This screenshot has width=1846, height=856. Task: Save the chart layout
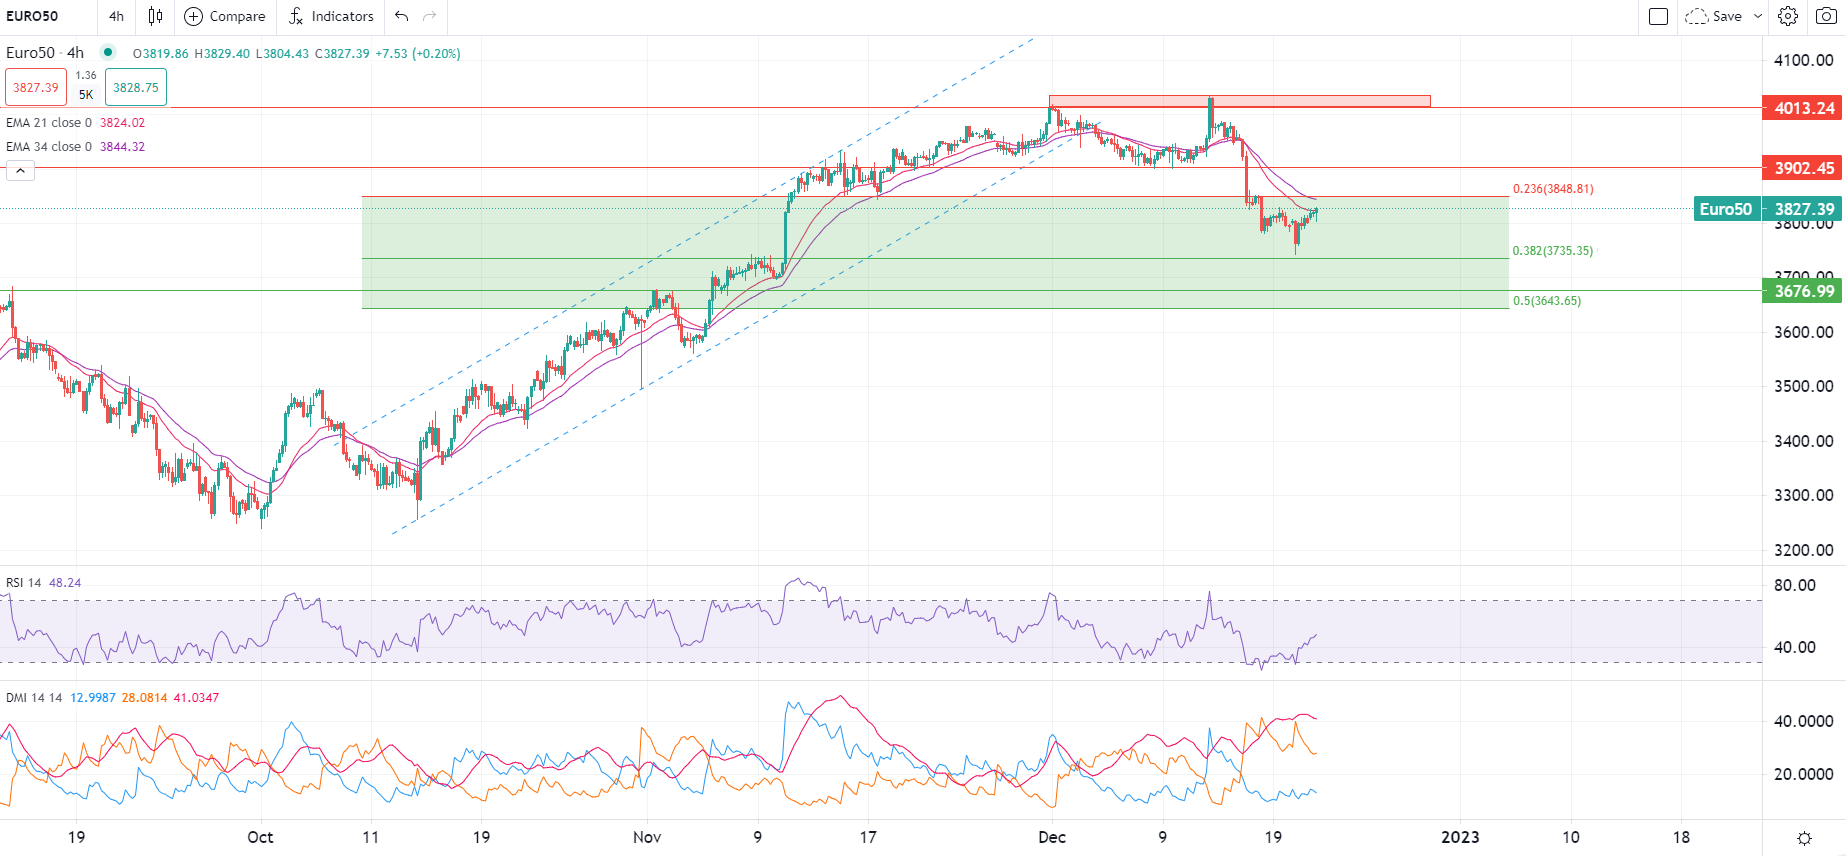click(1715, 16)
